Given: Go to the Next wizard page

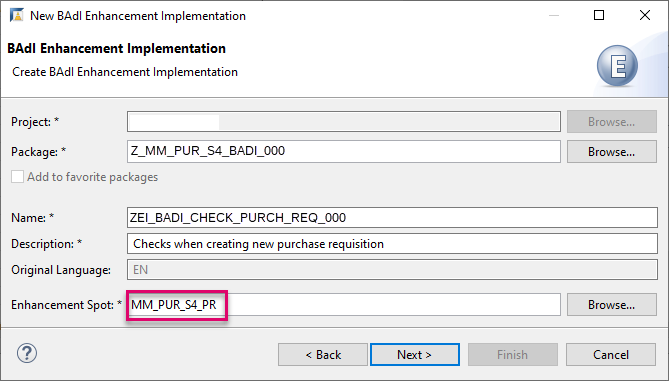Looking at the screenshot, I should coord(415,355).
